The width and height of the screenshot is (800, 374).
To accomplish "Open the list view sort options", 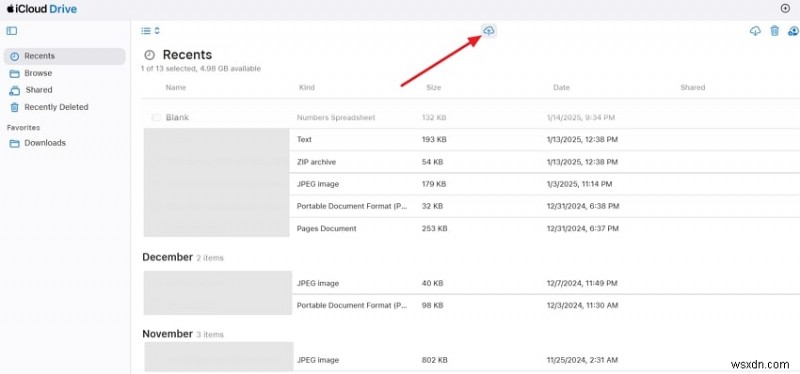I will [x=151, y=31].
